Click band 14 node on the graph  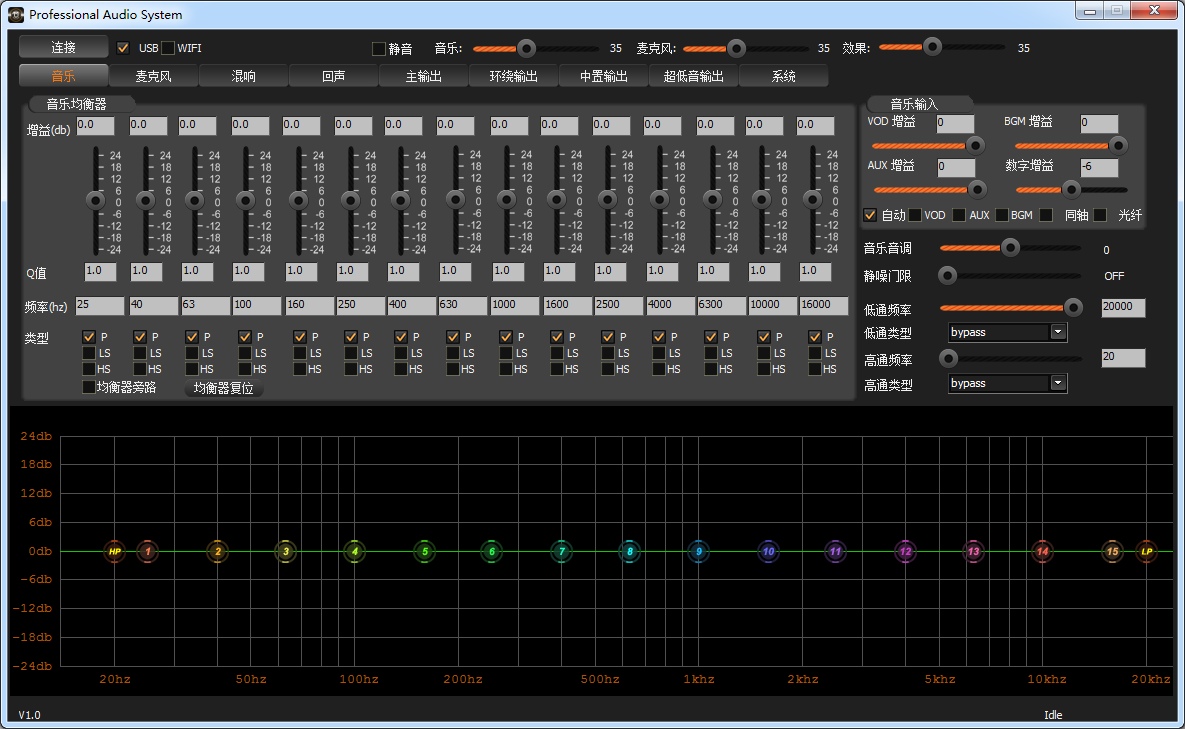[1043, 551]
